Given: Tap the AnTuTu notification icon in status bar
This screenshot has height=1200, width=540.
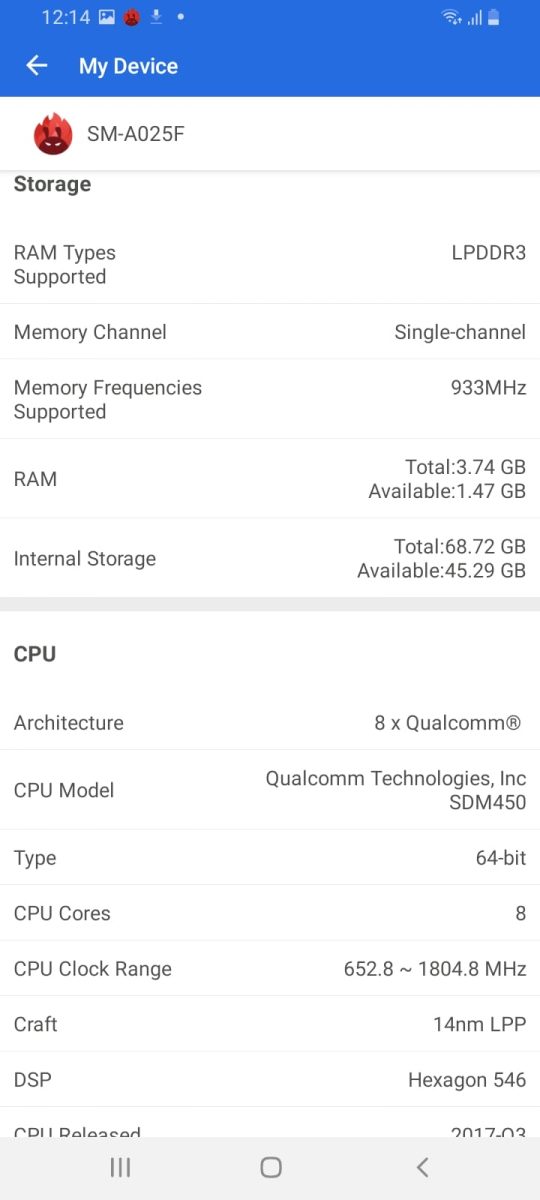Looking at the screenshot, I should pyautogui.click(x=132, y=17).
